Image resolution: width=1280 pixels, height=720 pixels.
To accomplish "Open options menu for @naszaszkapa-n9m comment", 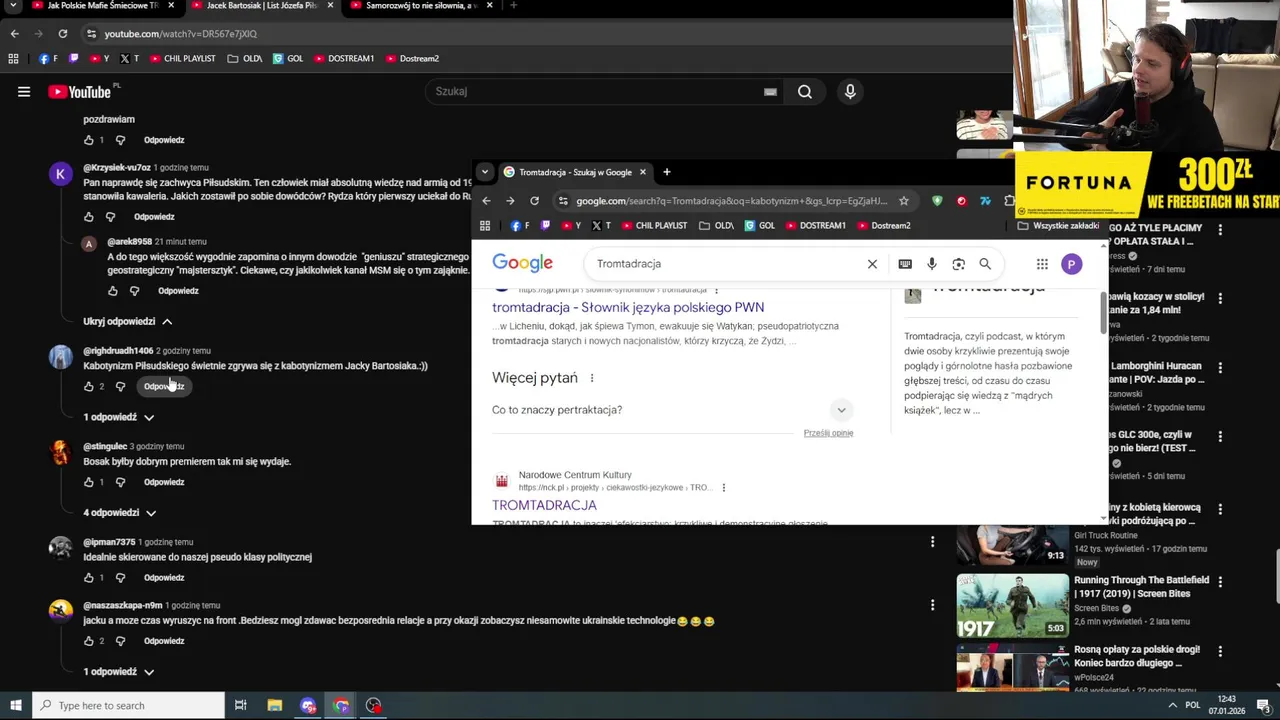I will click(x=932, y=605).
